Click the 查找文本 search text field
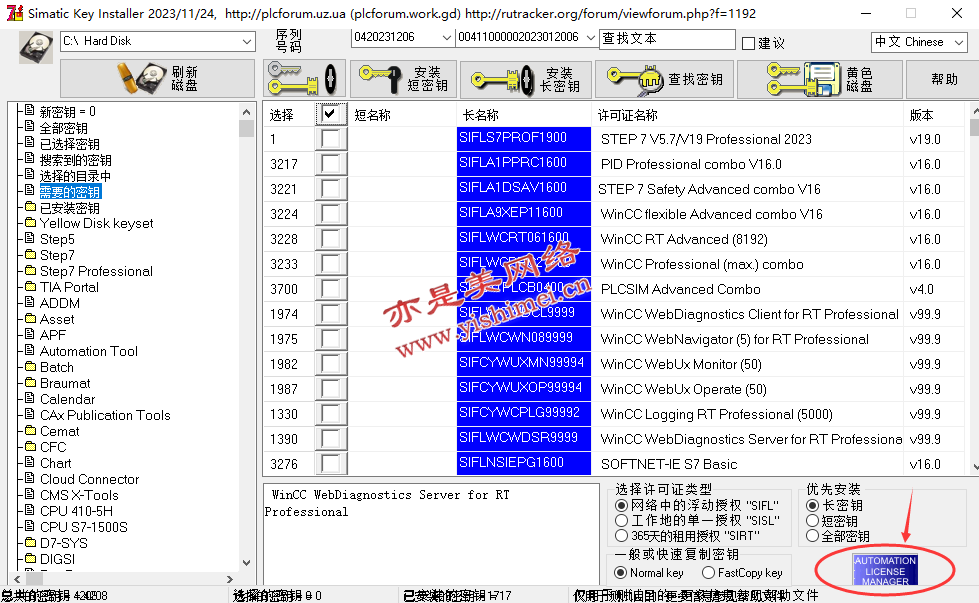Viewport: 979px width, 603px height. coord(667,39)
